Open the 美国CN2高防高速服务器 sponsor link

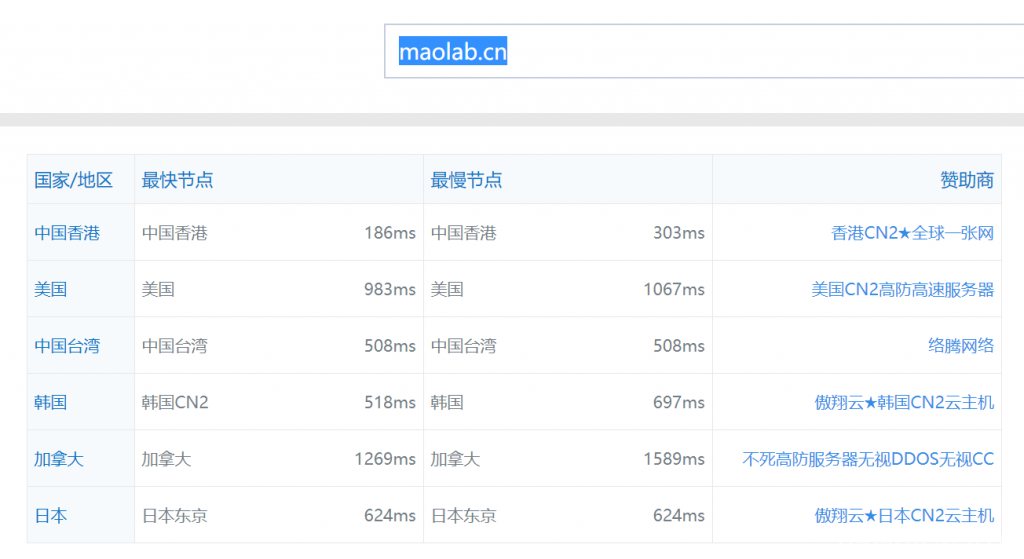click(902, 289)
